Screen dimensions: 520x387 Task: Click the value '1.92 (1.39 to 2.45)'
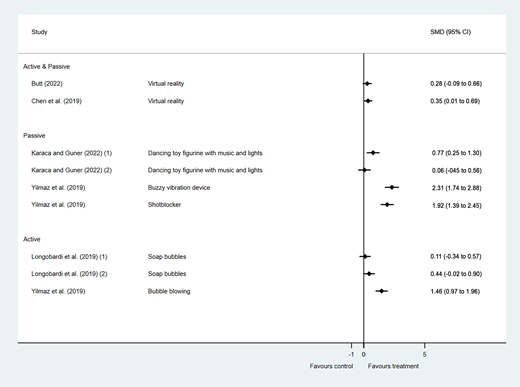(457, 206)
